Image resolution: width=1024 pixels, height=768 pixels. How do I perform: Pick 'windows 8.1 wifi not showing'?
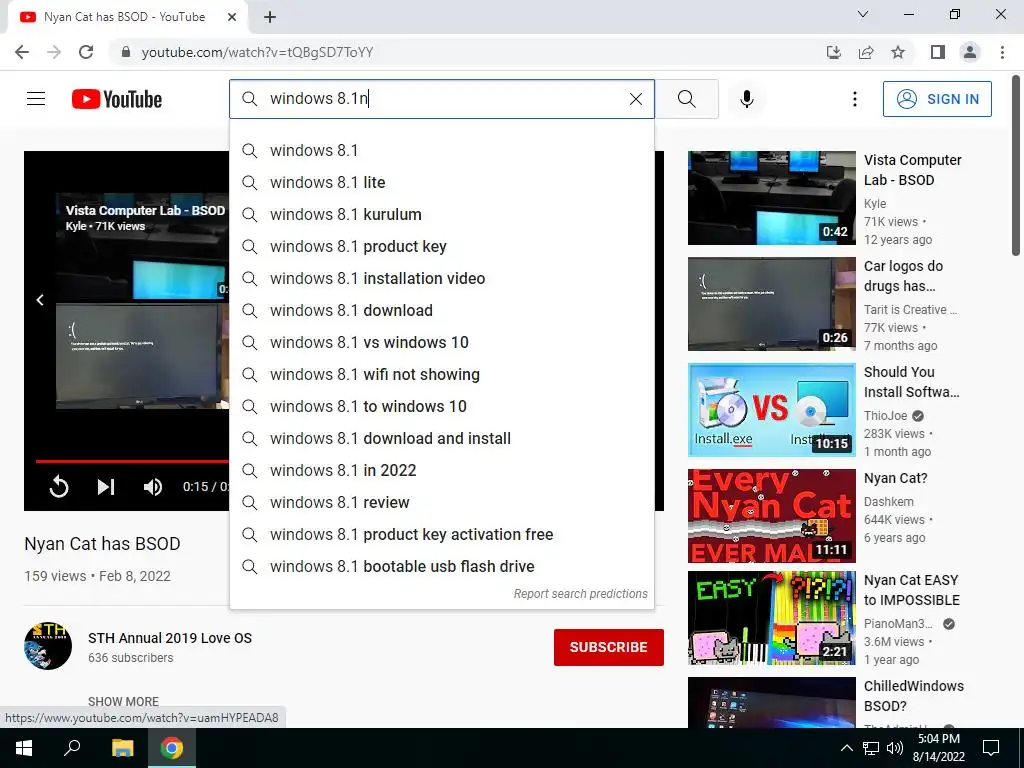(x=441, y=374)
